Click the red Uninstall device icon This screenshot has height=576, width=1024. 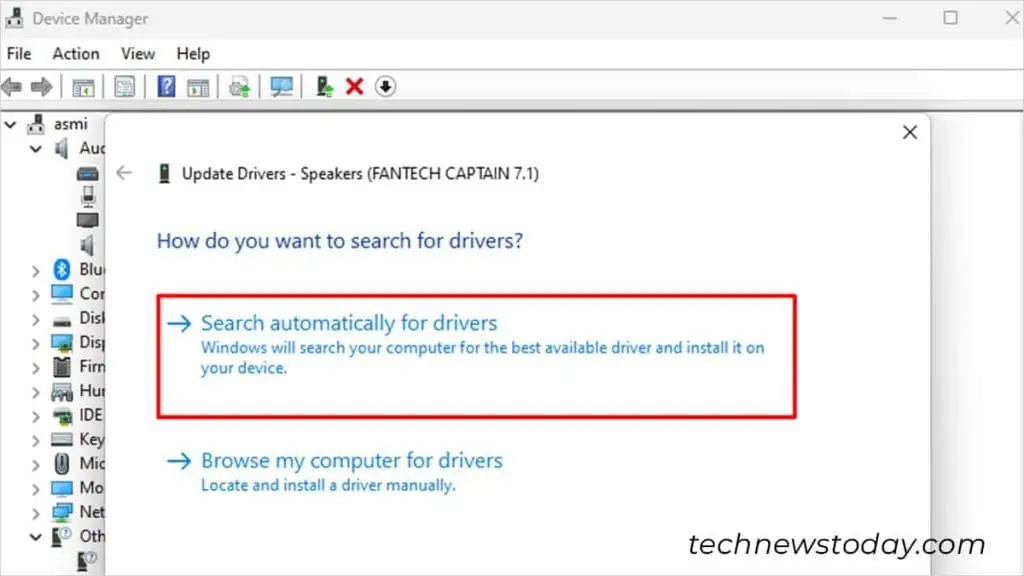pos(353,87)
